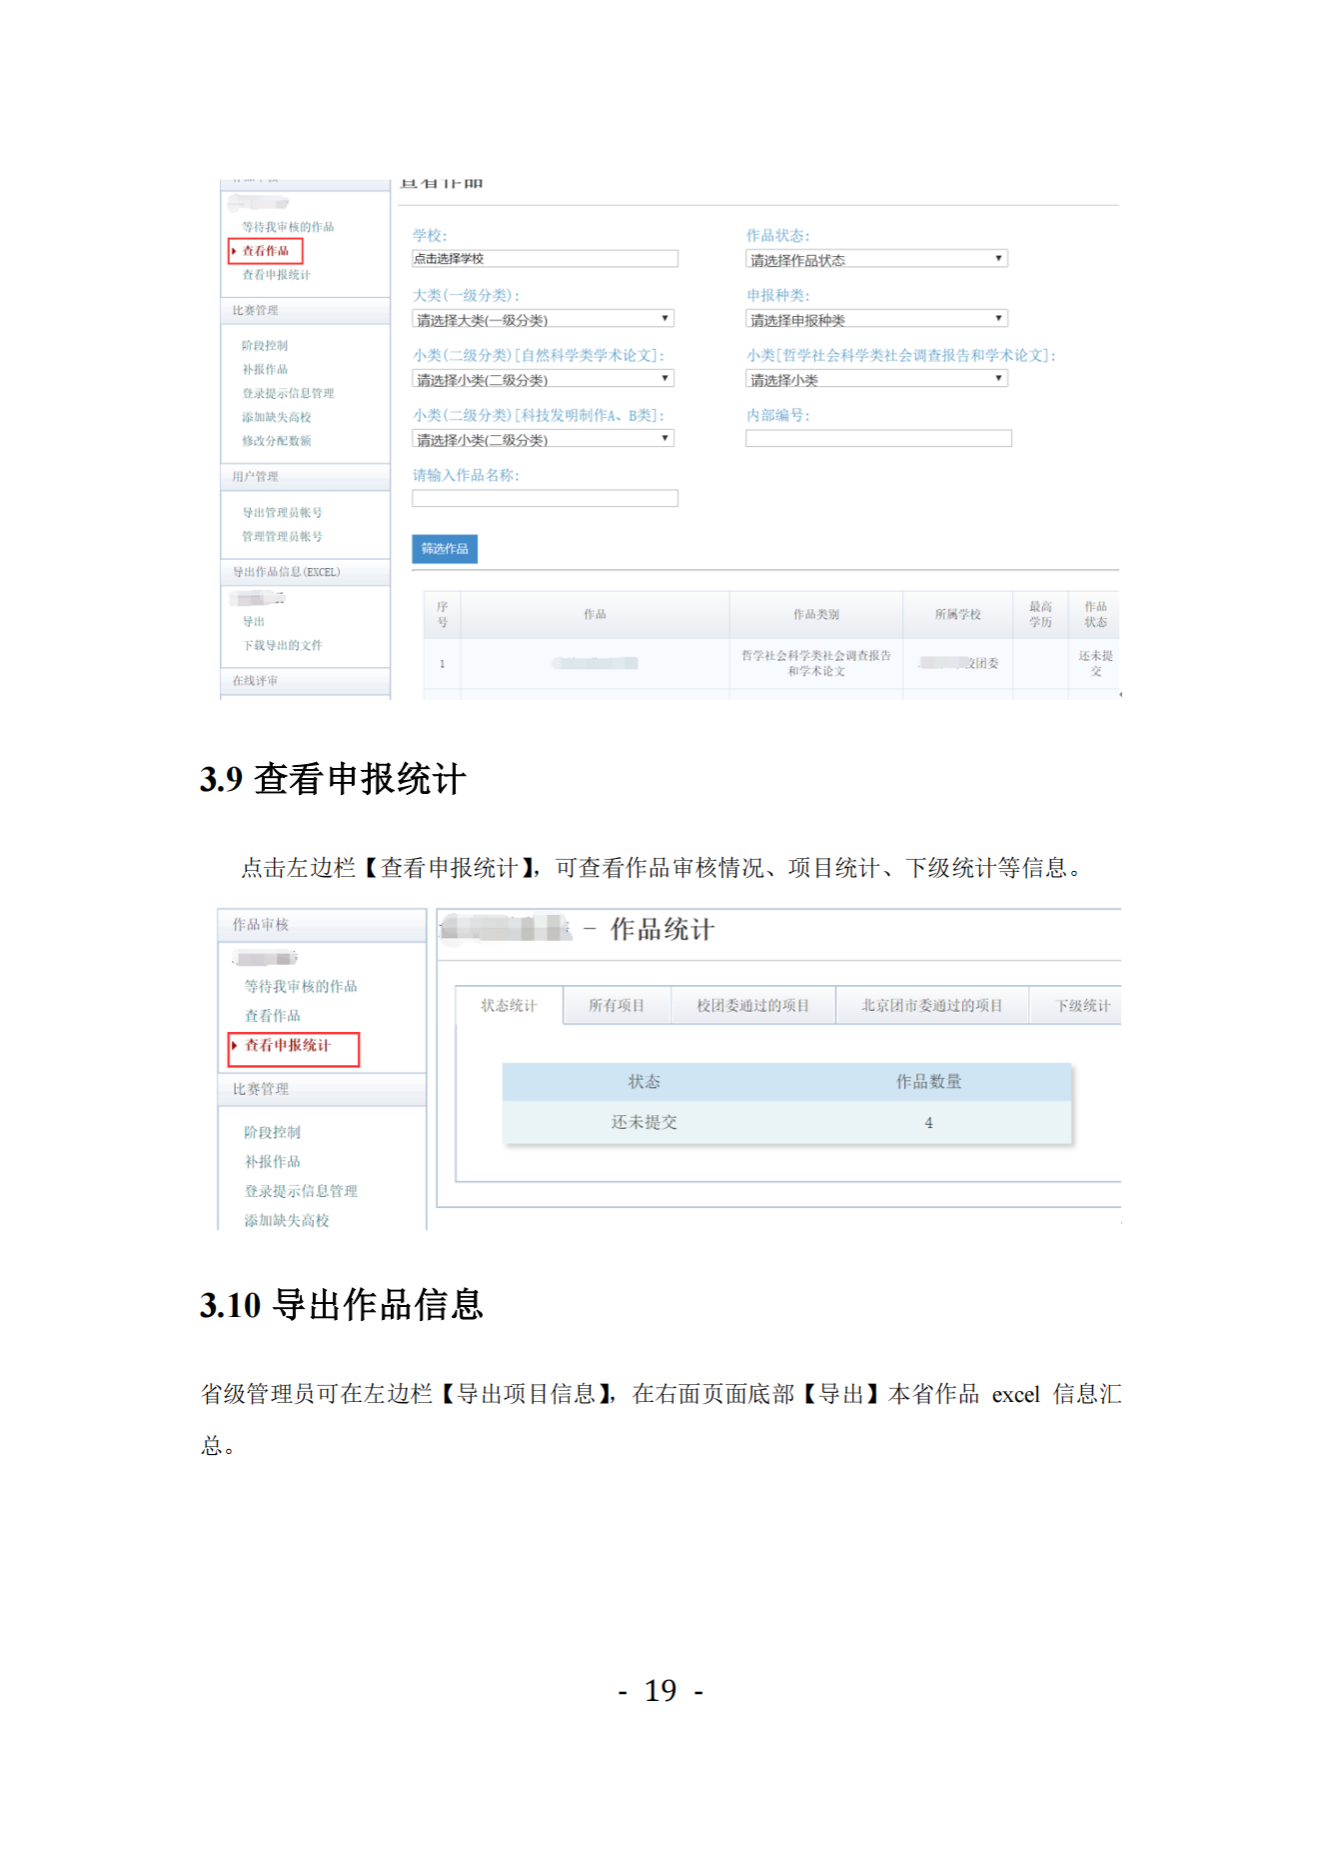Focus the 内部编号 input box

[x=878, y=439]
